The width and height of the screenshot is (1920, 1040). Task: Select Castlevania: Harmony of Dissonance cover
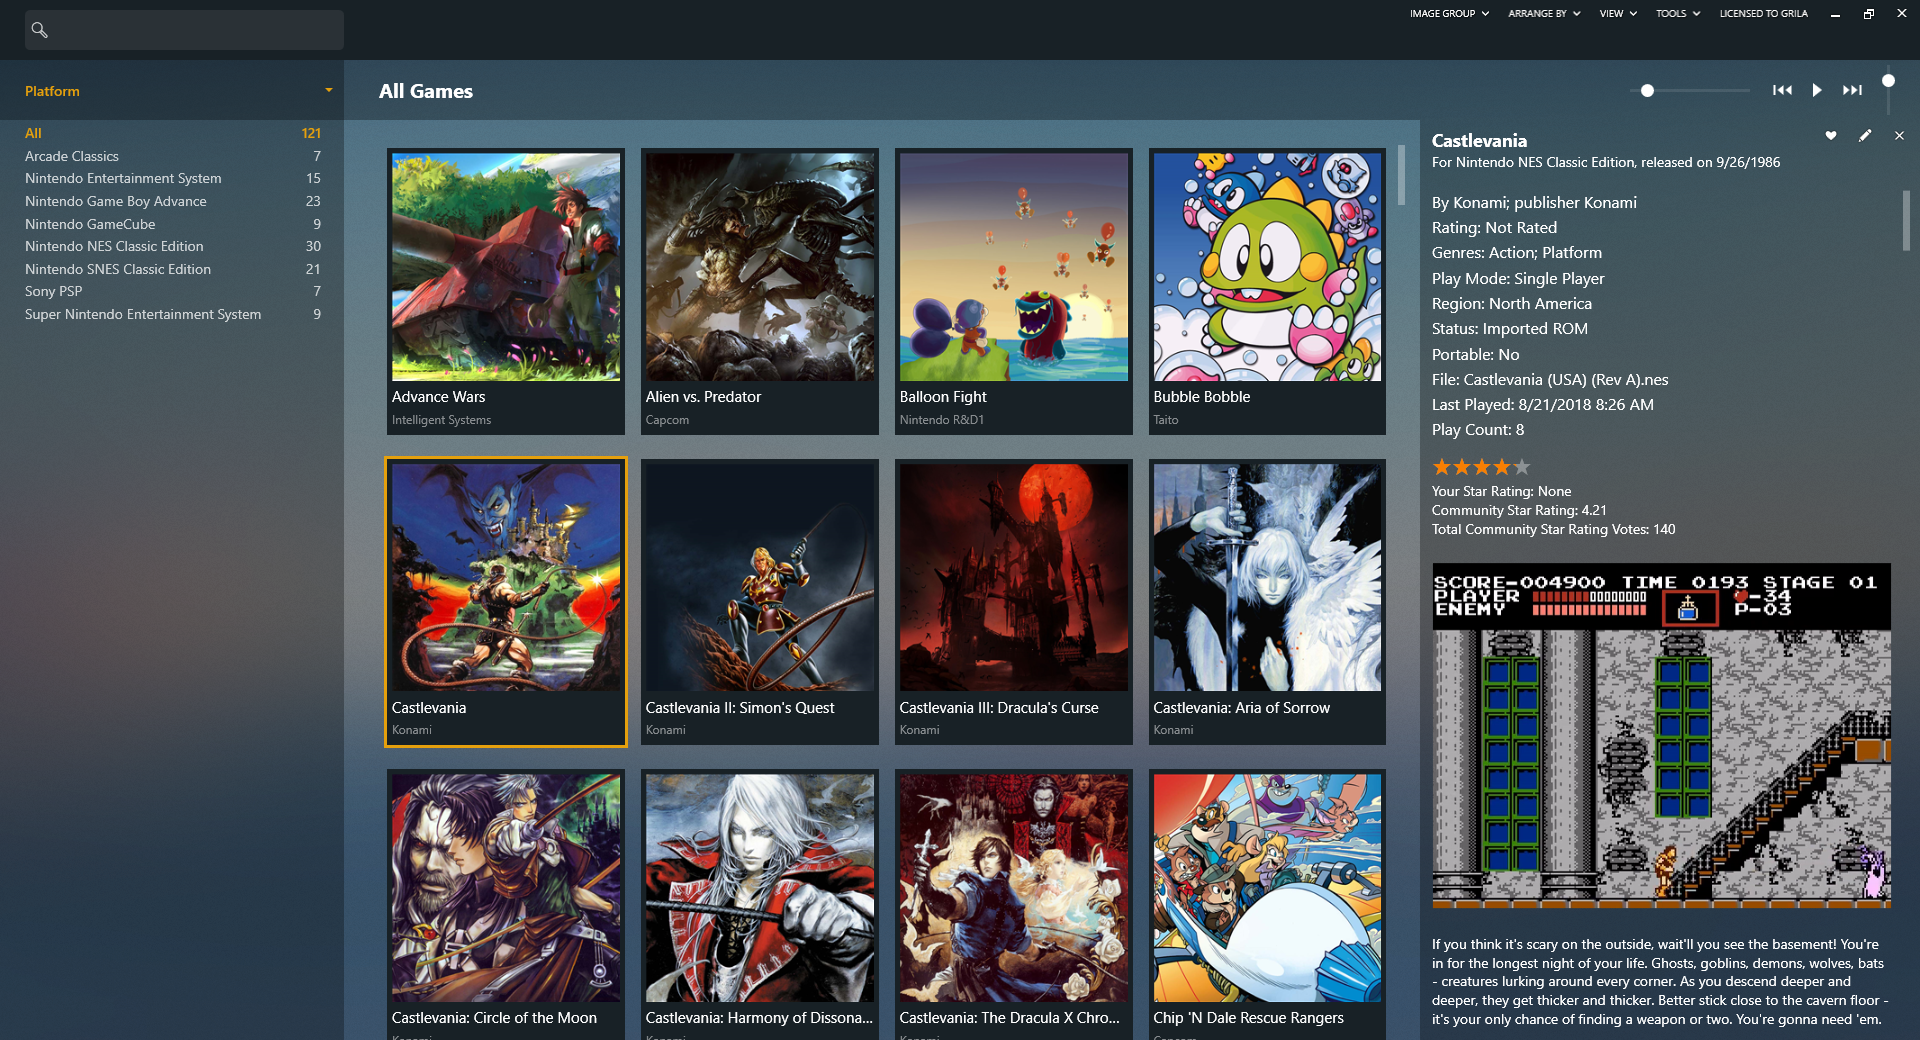[x=760, y=887]
